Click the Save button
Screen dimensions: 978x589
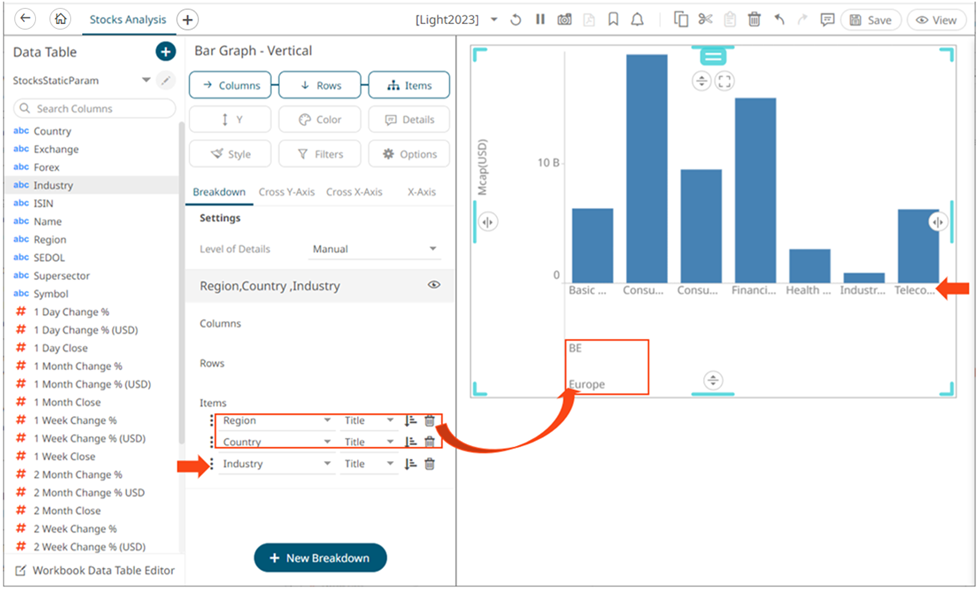coord(870,20)
